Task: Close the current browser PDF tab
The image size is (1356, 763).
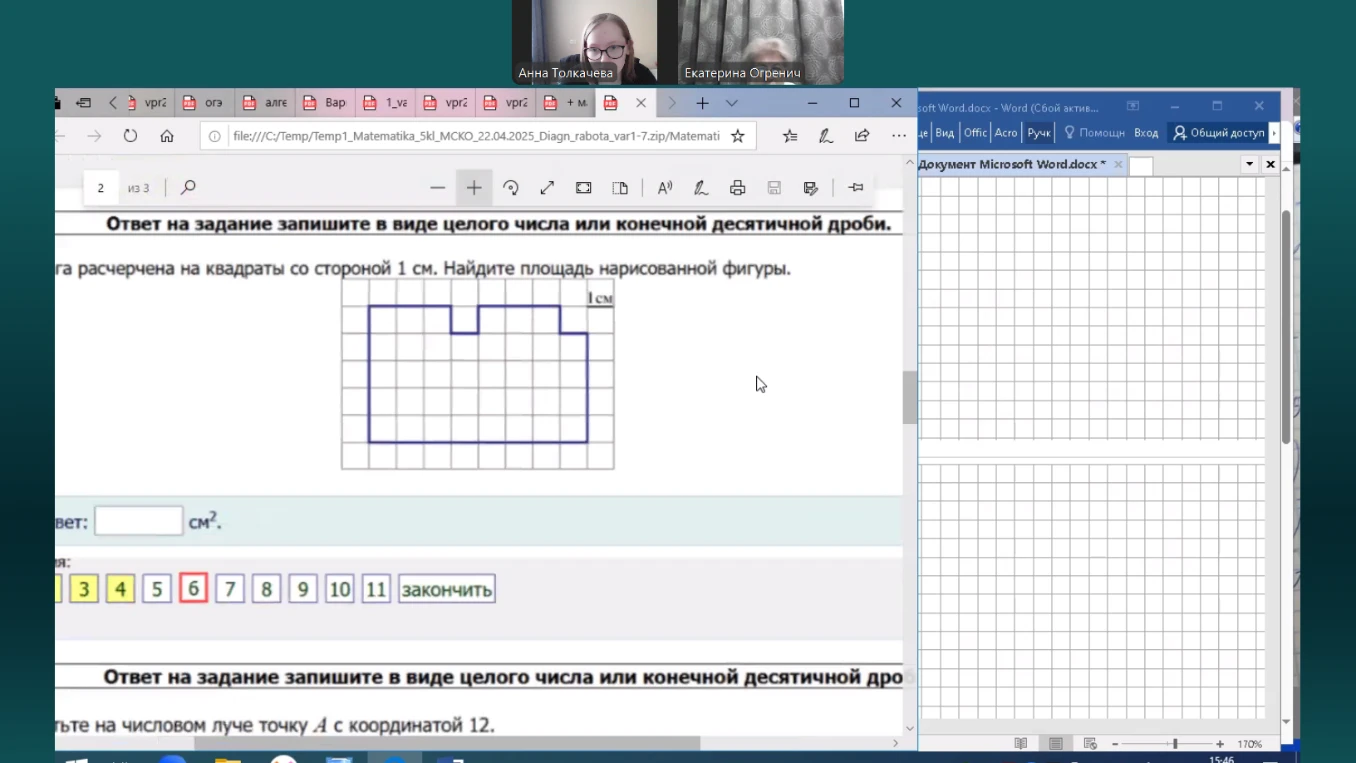Action: [641, 103]
